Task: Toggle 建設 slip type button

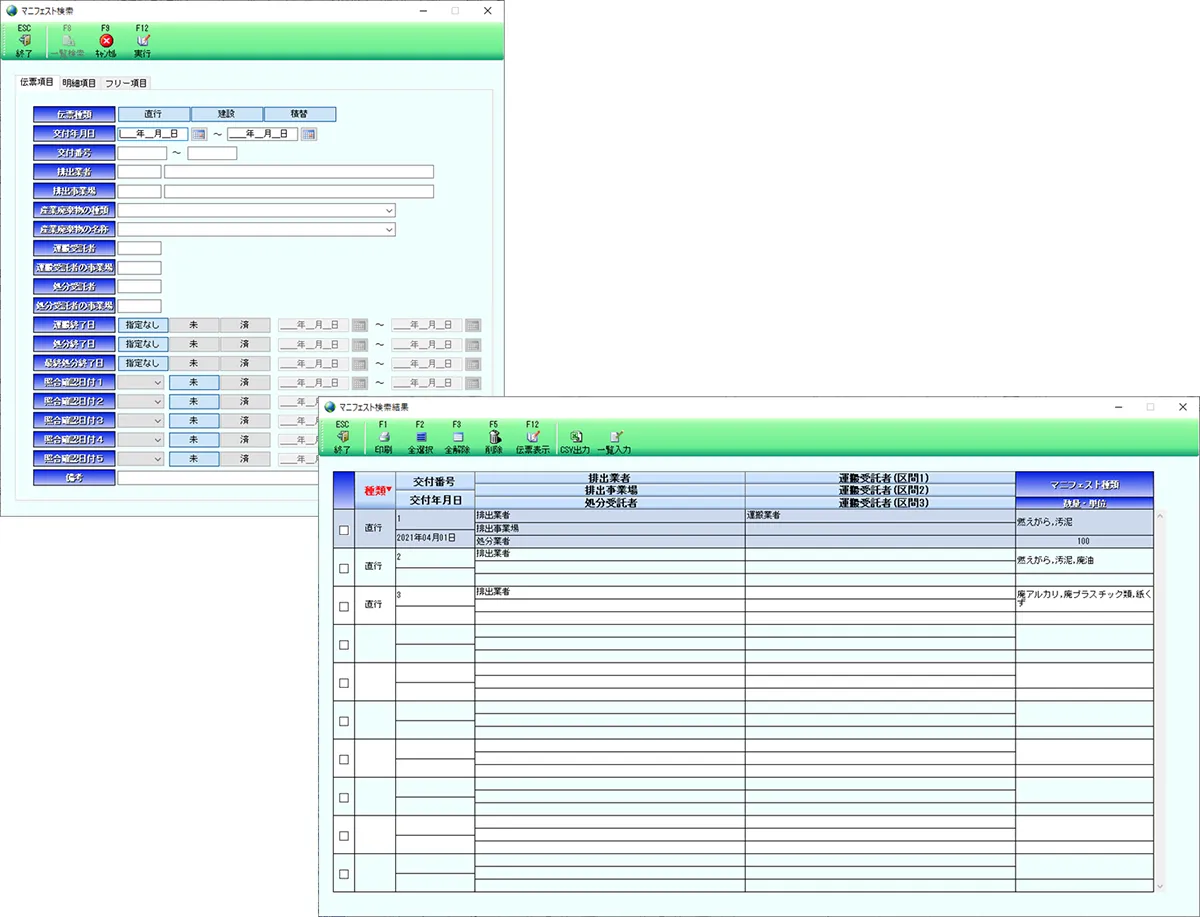Action: click(226, 114)
